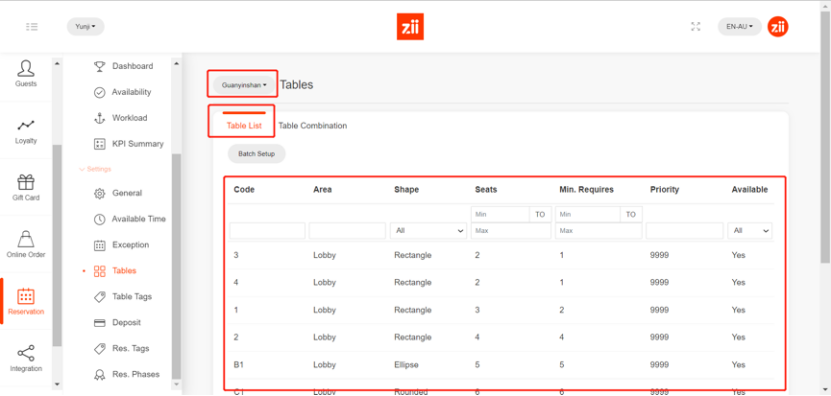Image resolution: width=831 pixels, height=396 pixels.
Task: Expand the EN-AU language dropdown
Action: (739, 27)
